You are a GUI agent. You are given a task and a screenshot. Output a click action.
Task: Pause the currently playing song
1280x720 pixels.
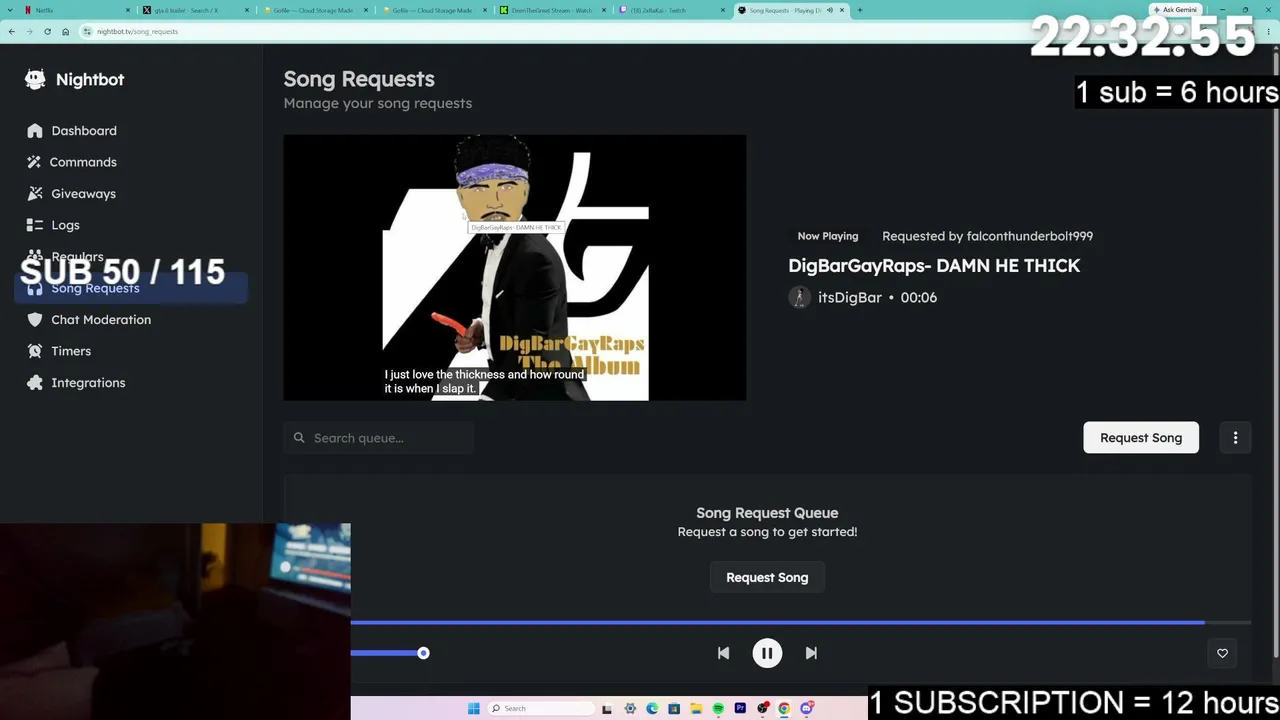click(767, 653)
